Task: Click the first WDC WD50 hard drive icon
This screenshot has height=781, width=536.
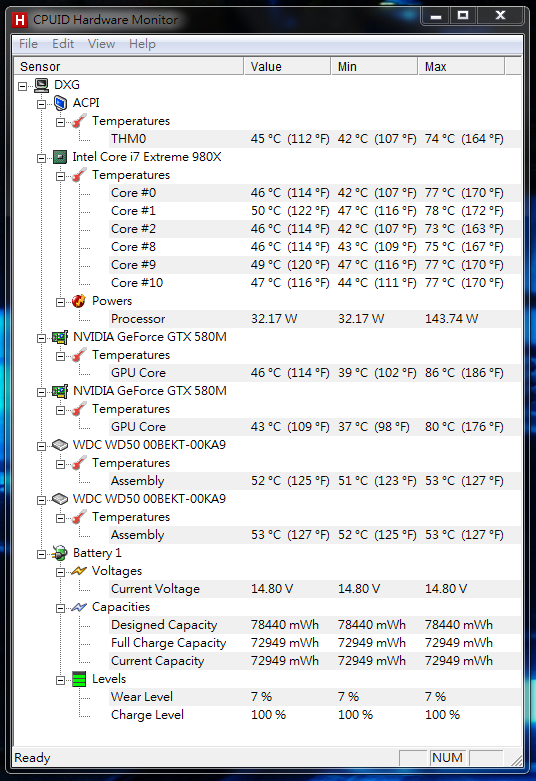Action: click(x=60, y=445)
